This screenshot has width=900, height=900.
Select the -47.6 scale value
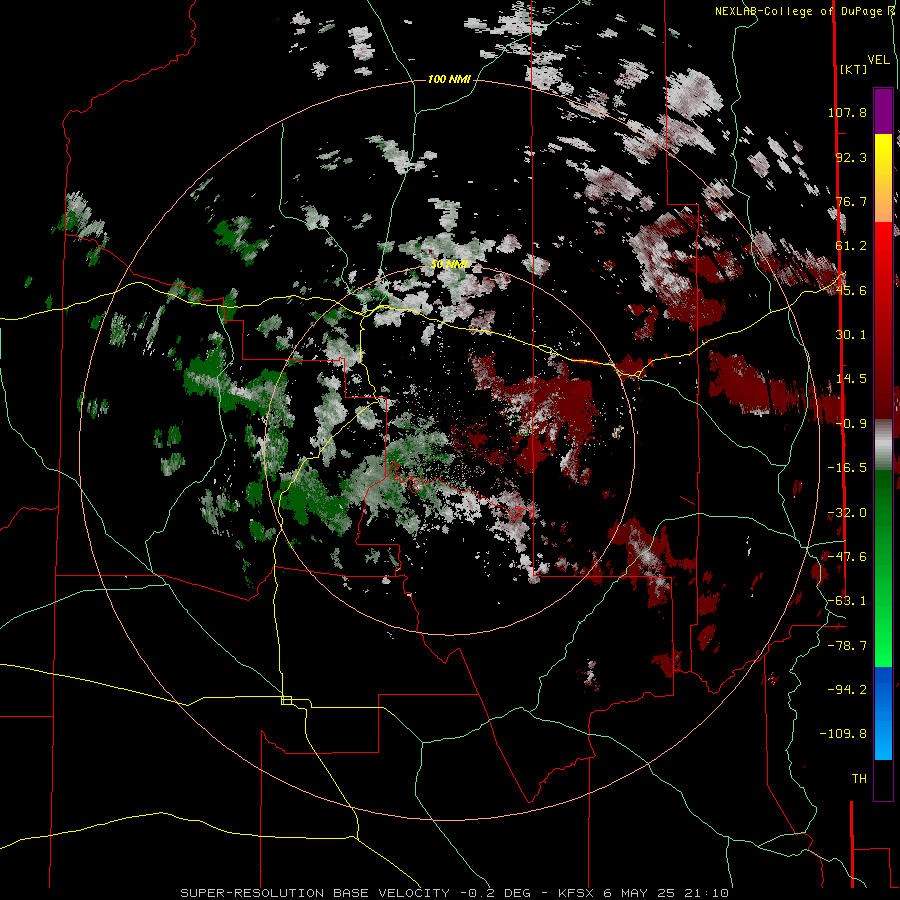click(x=847, y=557)
